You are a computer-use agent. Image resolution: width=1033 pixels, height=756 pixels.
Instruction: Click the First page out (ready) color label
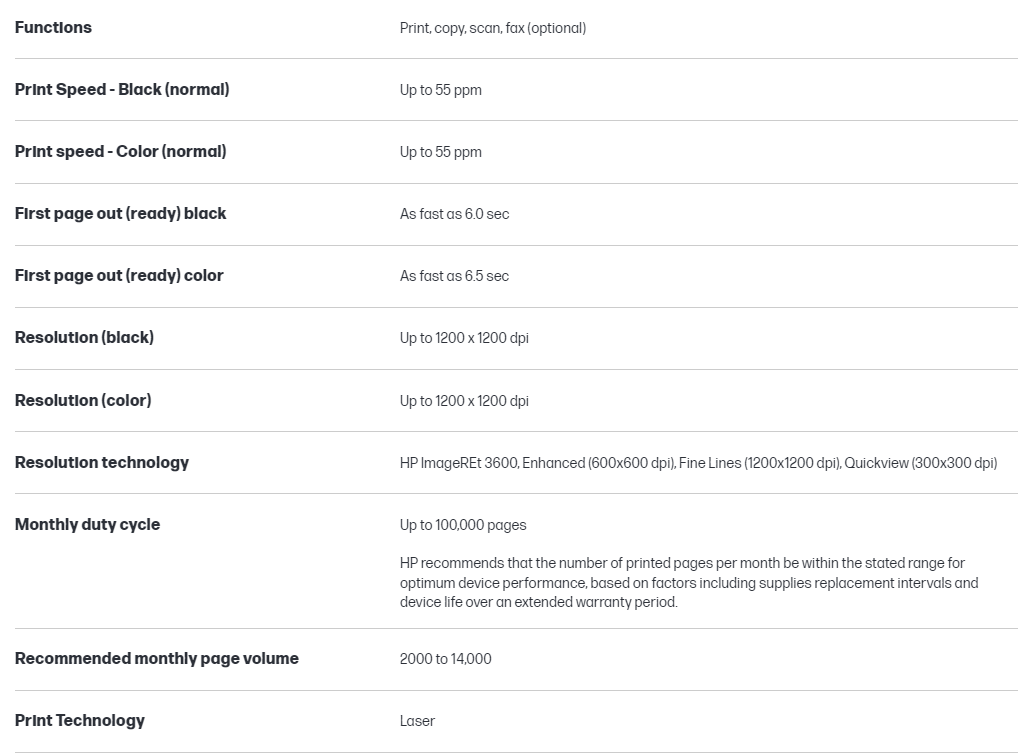pos(119,276)
